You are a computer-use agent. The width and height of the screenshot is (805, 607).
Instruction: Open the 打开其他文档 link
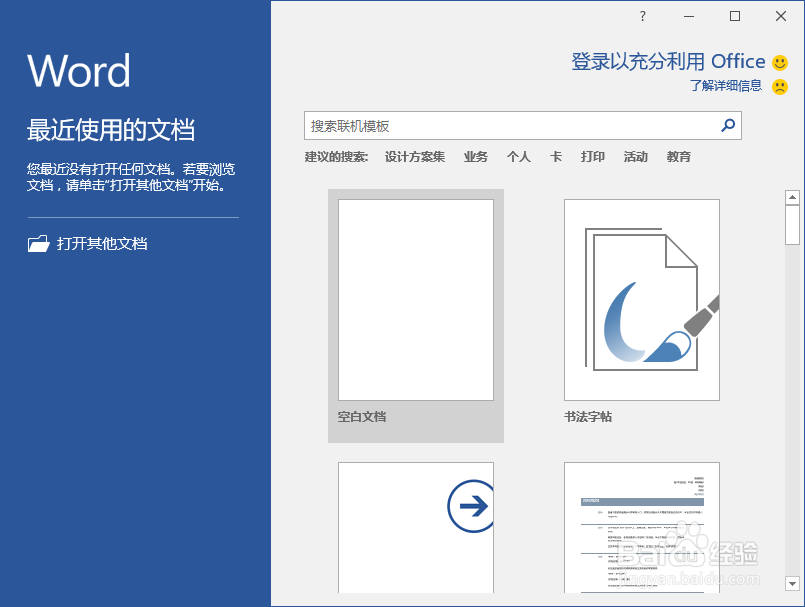point(102,243)
